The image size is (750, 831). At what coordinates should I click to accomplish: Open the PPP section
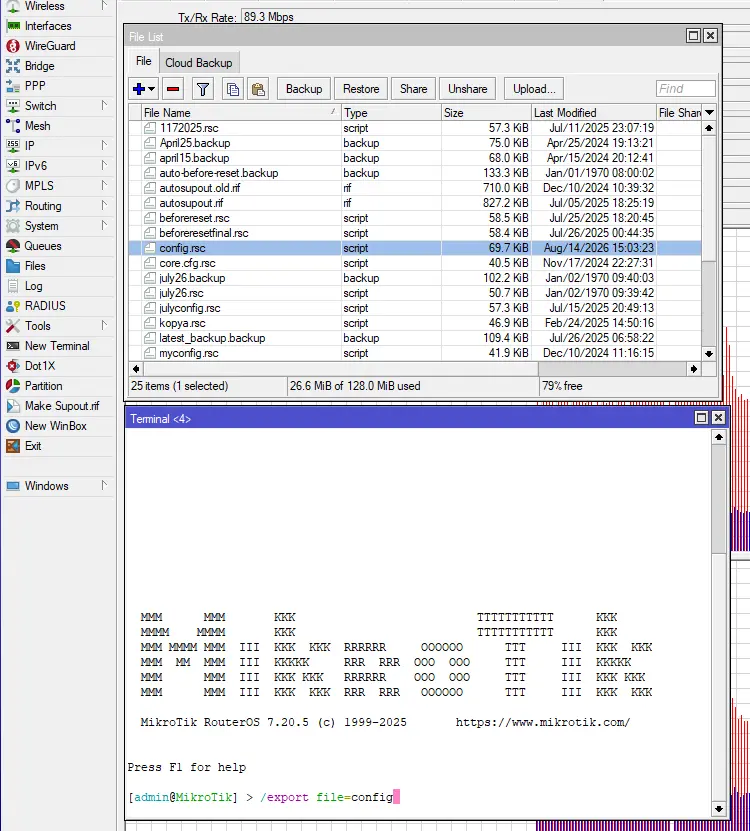click(35, 86)
